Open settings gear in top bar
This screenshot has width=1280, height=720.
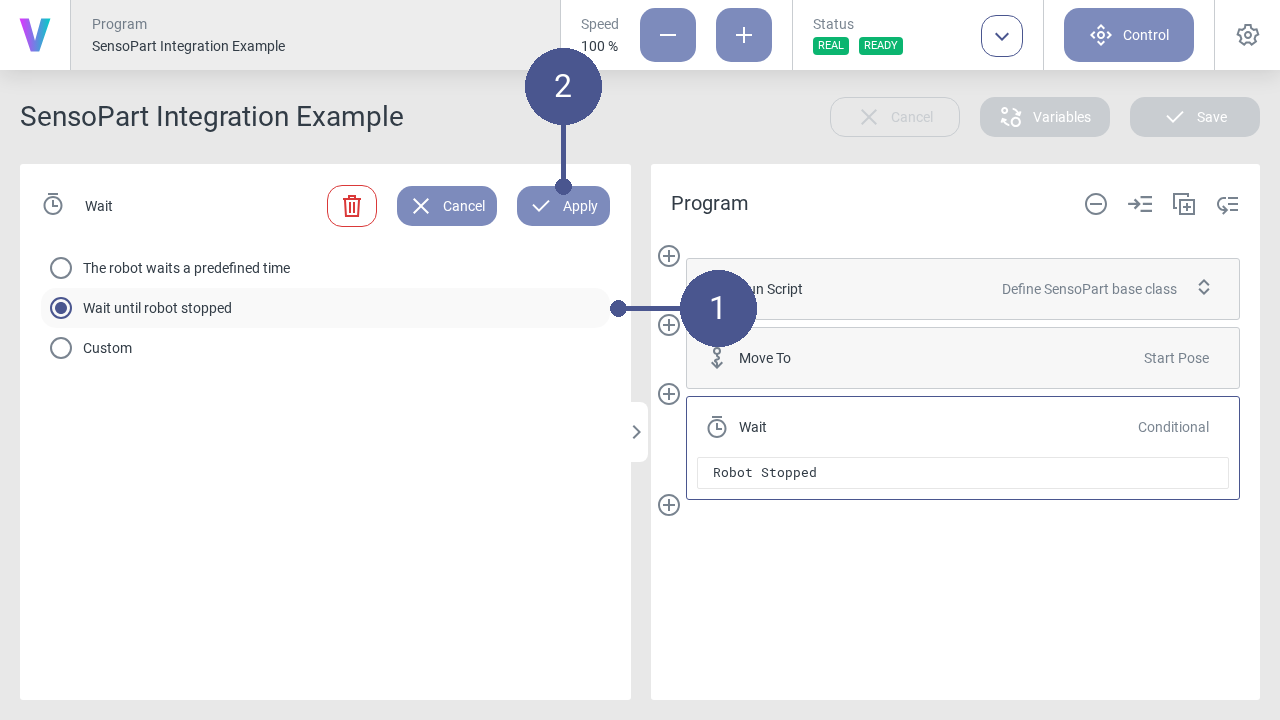coord(1247,35)
